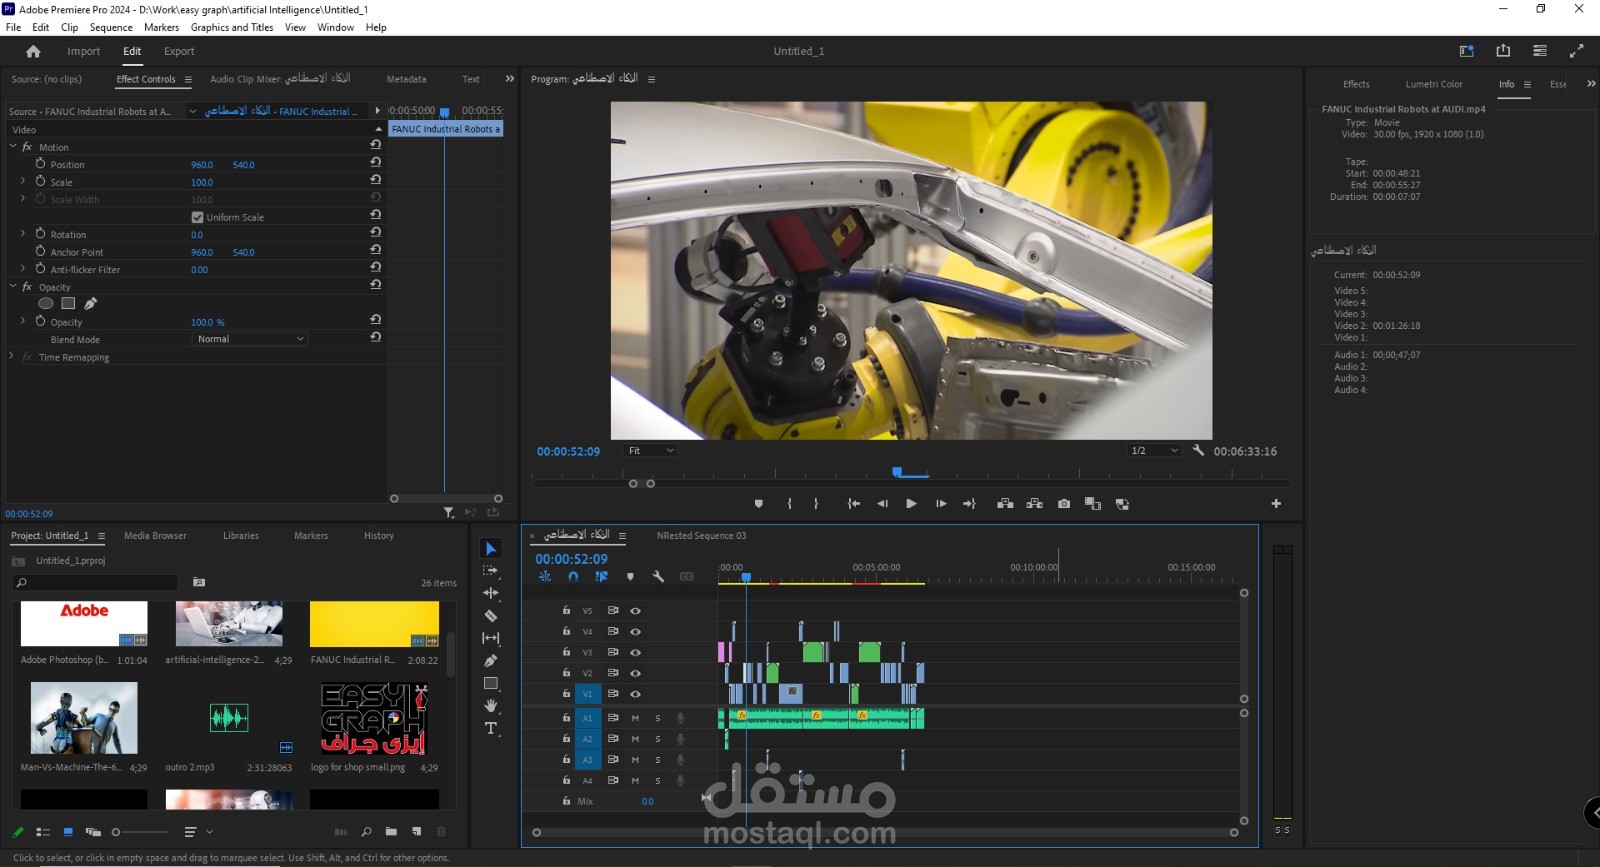Toggle insert sequences as nests

click(545, 576)
